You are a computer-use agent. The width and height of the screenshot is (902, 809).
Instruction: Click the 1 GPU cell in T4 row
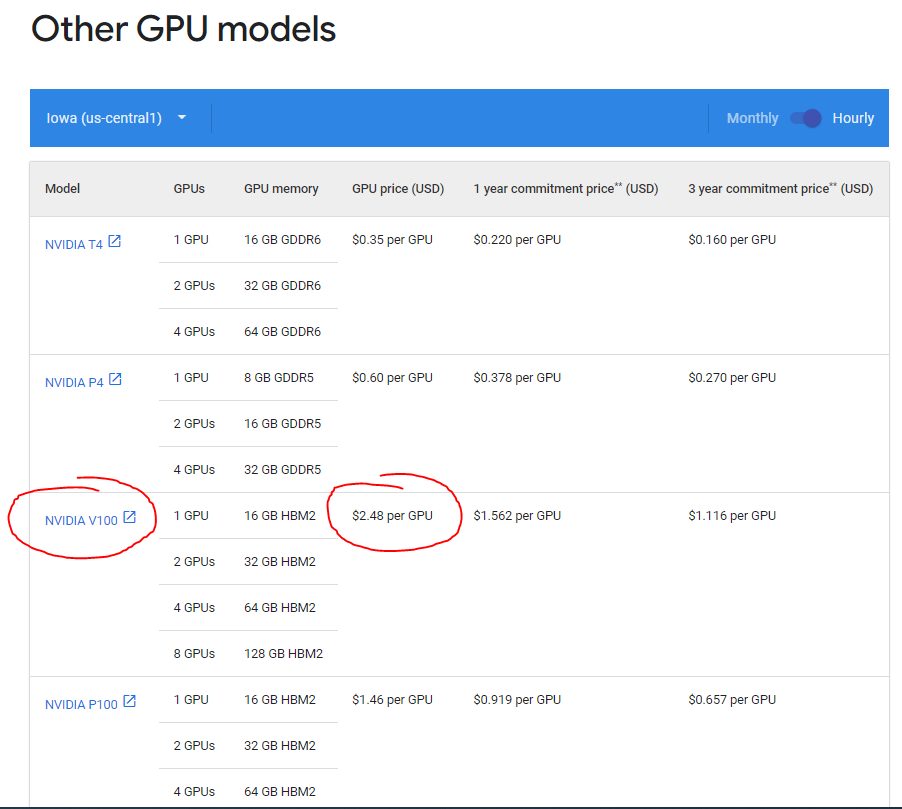coord(191,240)
